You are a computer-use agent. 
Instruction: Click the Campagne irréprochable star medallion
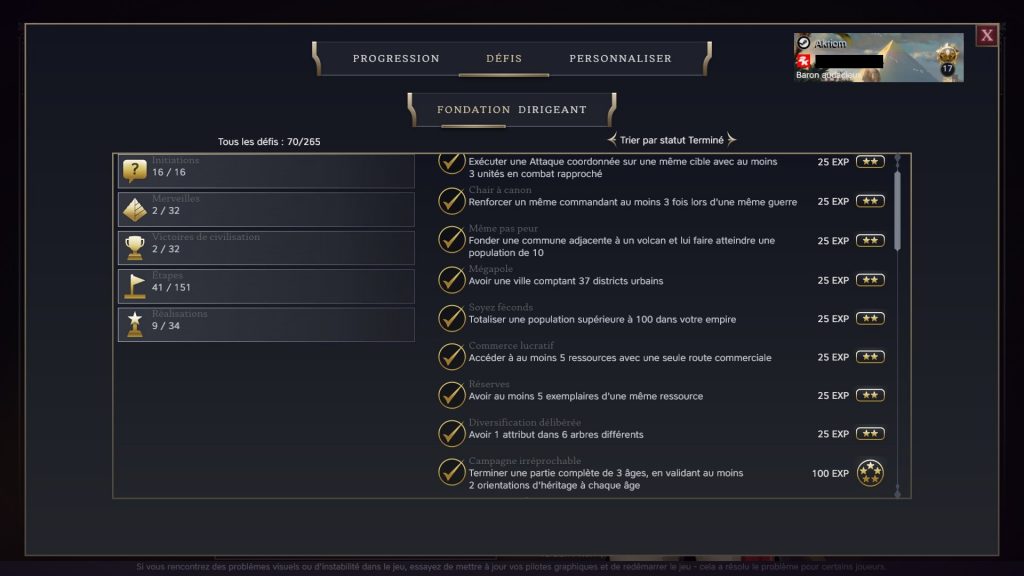coord(870,473)
